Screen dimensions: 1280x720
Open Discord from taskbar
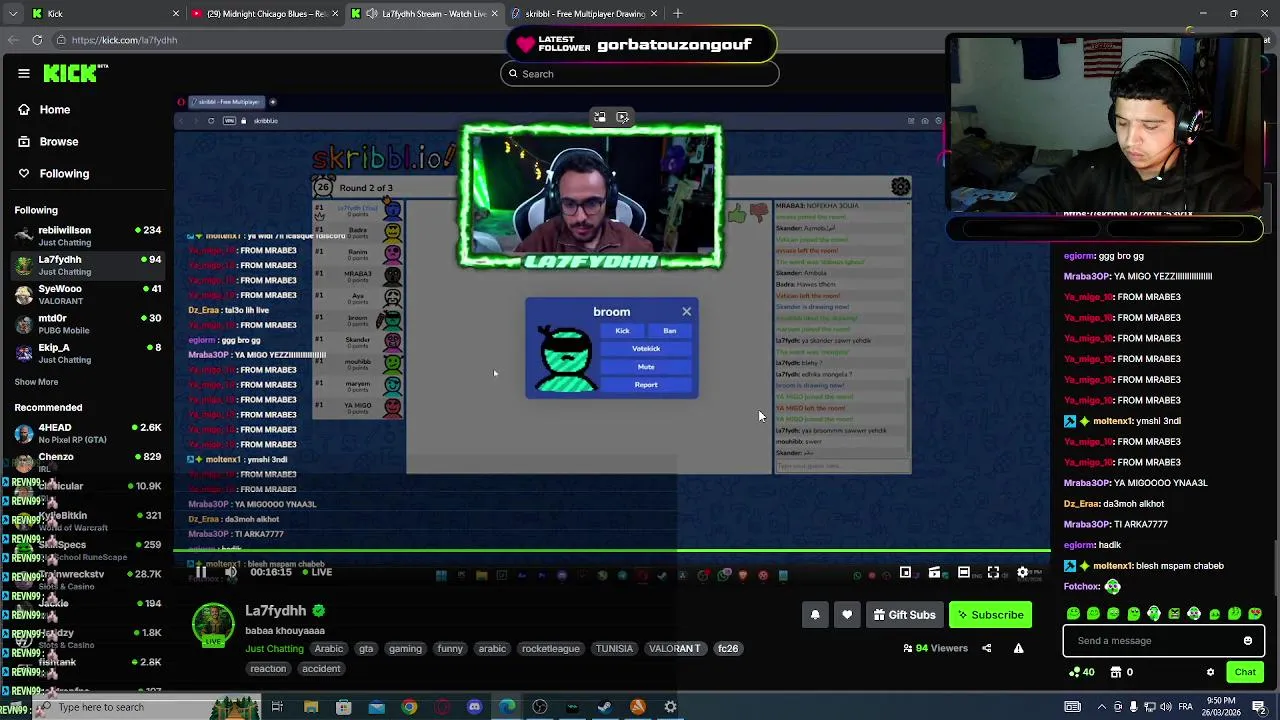pos(474,707)
